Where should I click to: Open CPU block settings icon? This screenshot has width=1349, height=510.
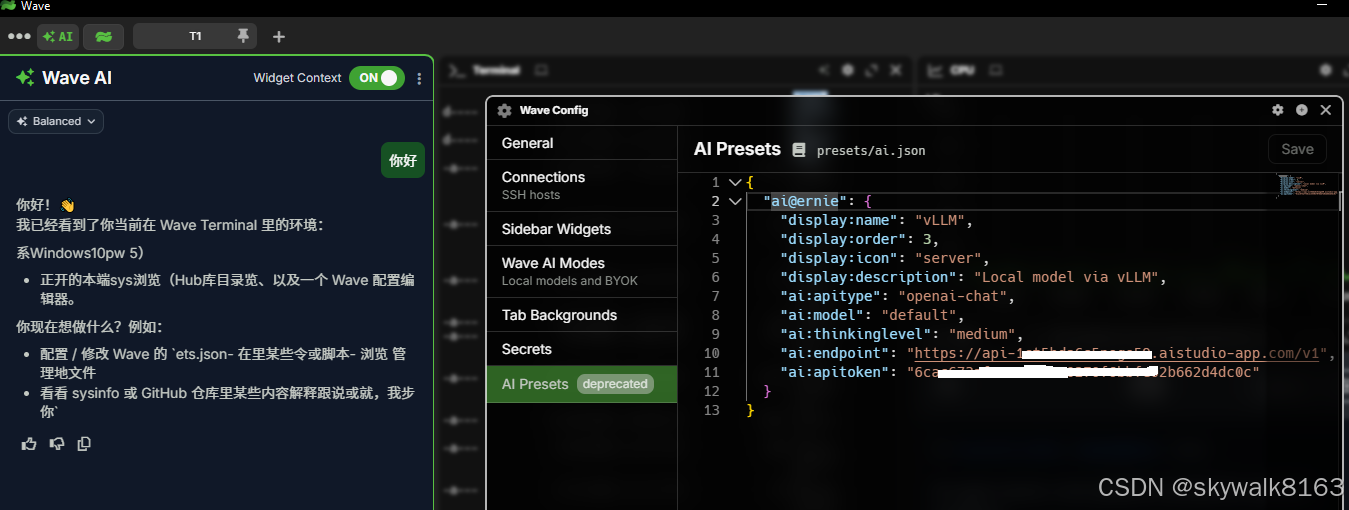pyautogui.click(x=1326, y=70)
